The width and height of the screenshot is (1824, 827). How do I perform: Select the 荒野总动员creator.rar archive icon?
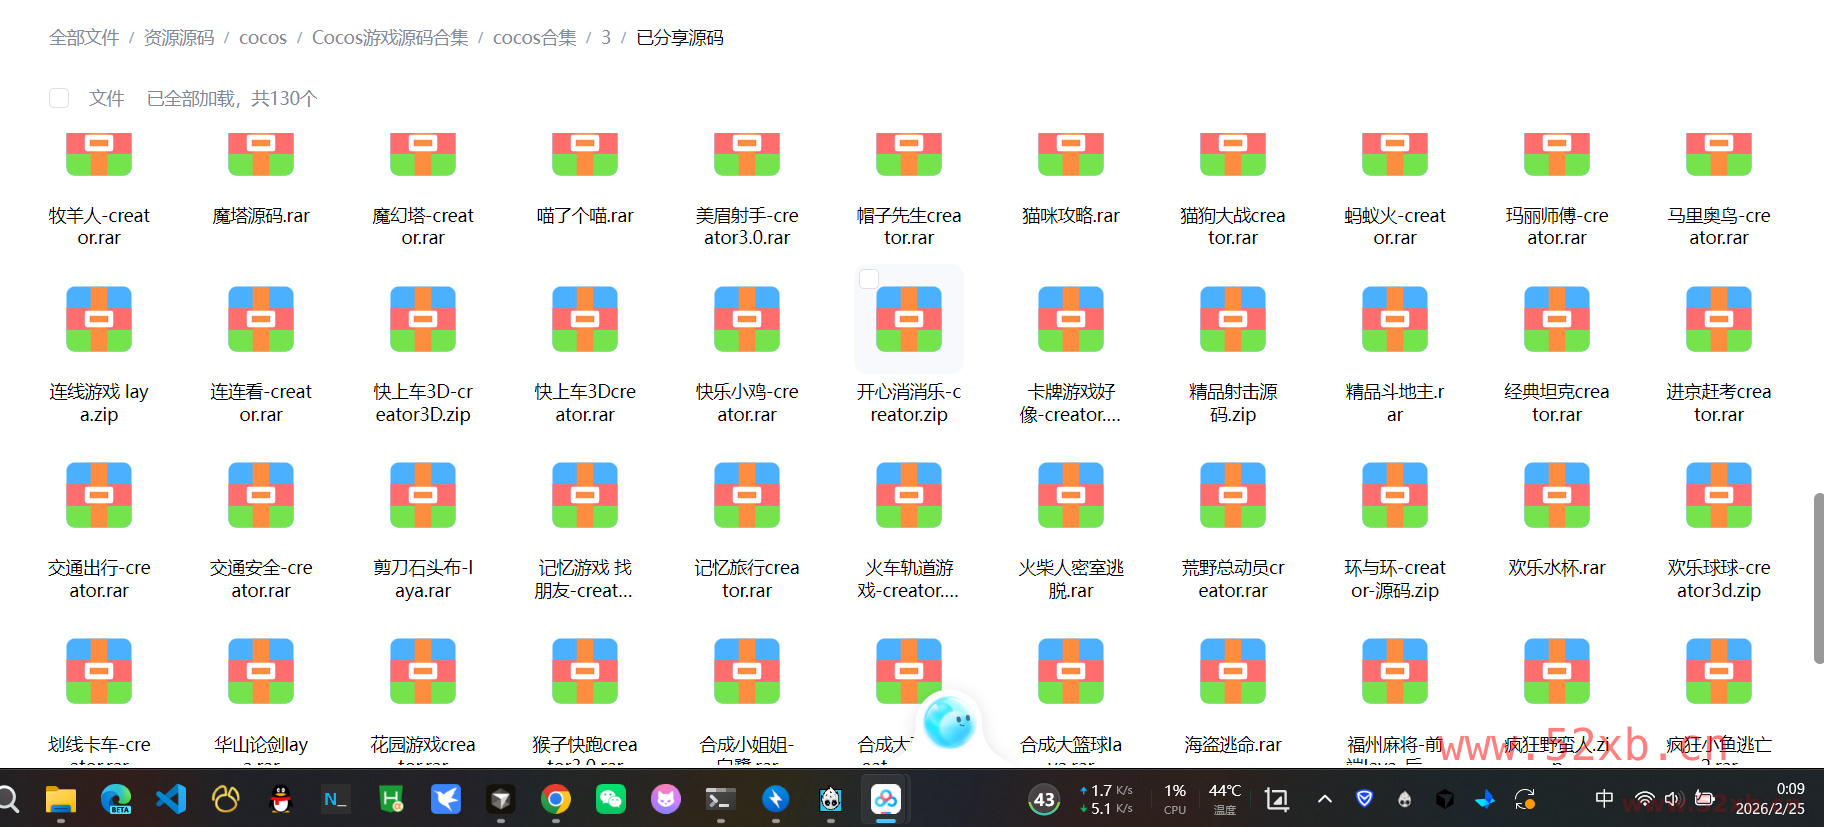(x=1233, y=495)
